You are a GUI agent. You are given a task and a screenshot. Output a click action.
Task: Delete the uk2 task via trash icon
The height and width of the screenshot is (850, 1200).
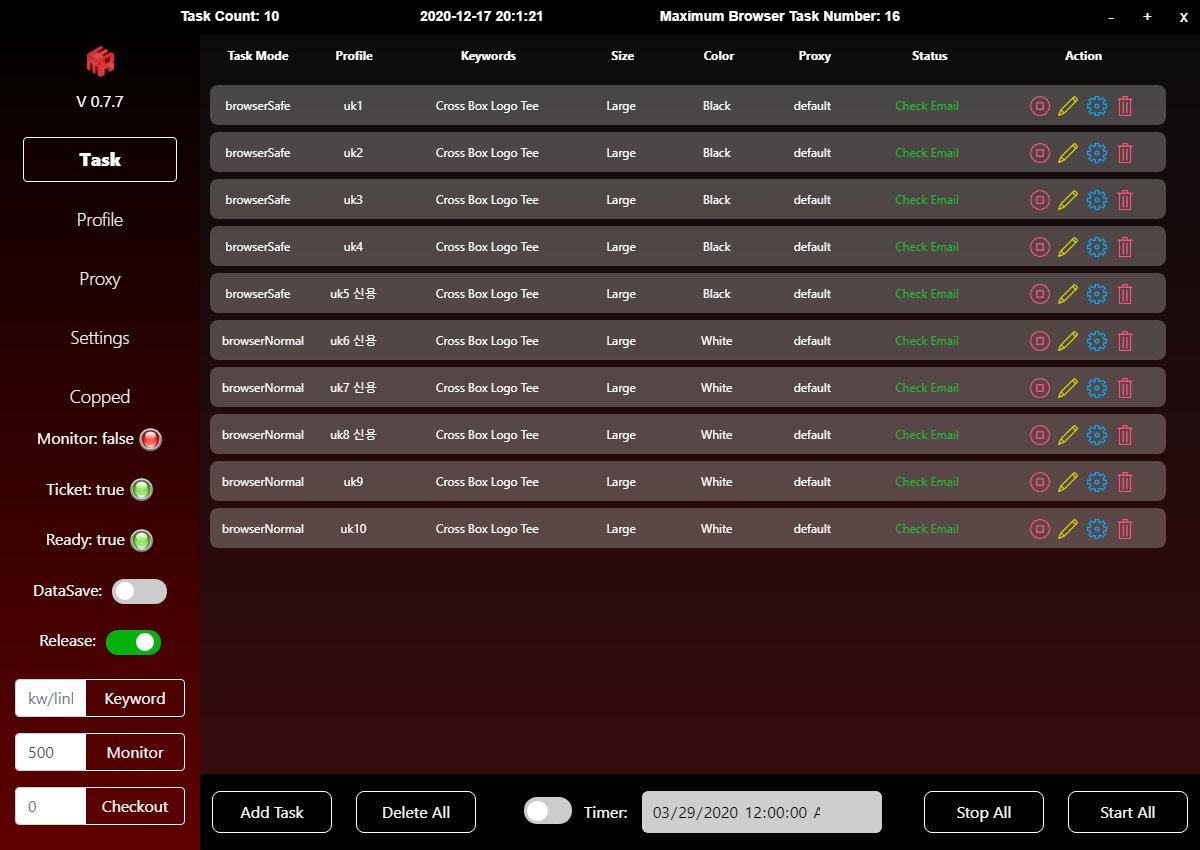(x=1125, y=153)
